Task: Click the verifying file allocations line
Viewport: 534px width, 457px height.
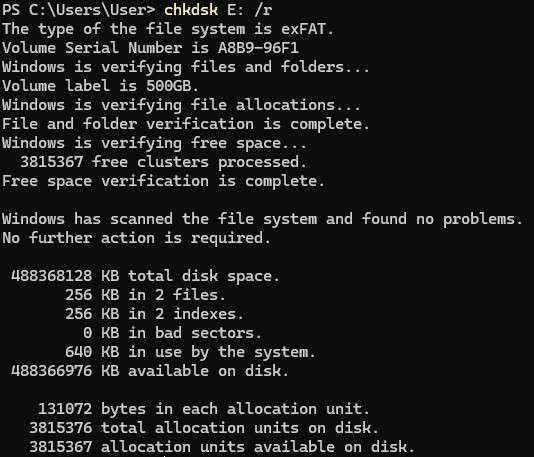Action: tap(181, 105)
